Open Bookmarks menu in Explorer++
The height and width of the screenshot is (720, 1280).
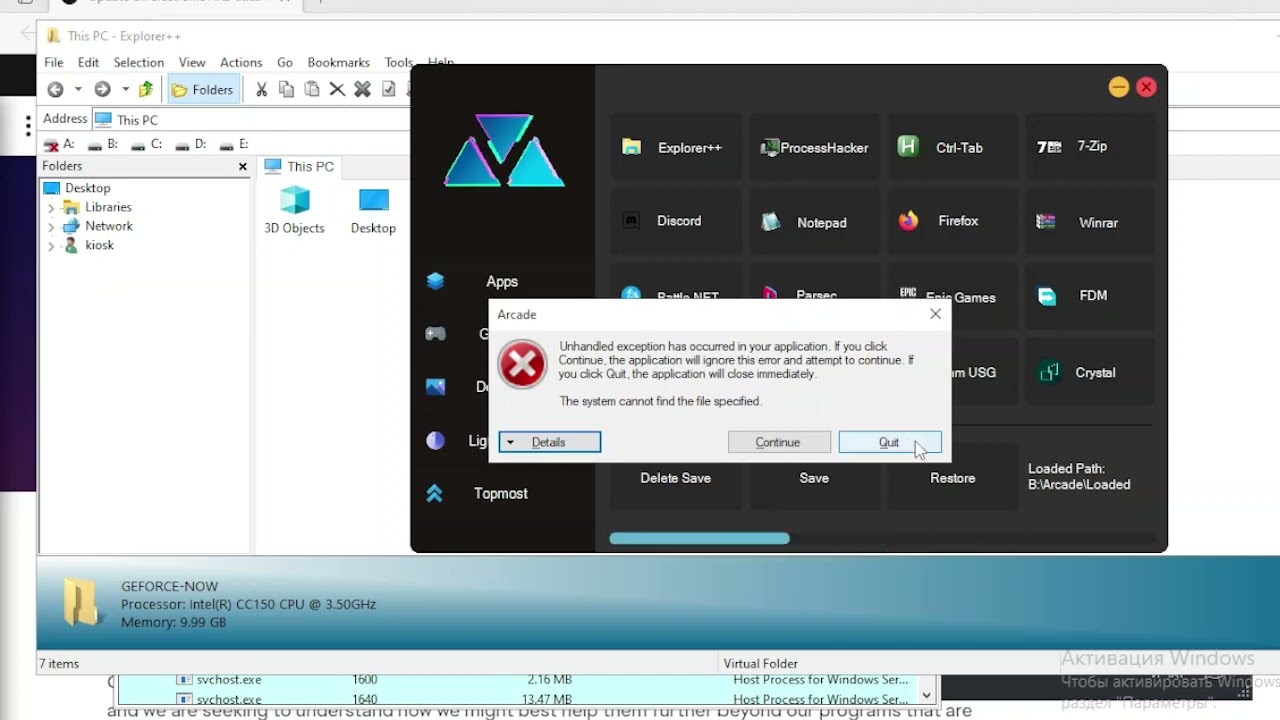tap(338, 63)
